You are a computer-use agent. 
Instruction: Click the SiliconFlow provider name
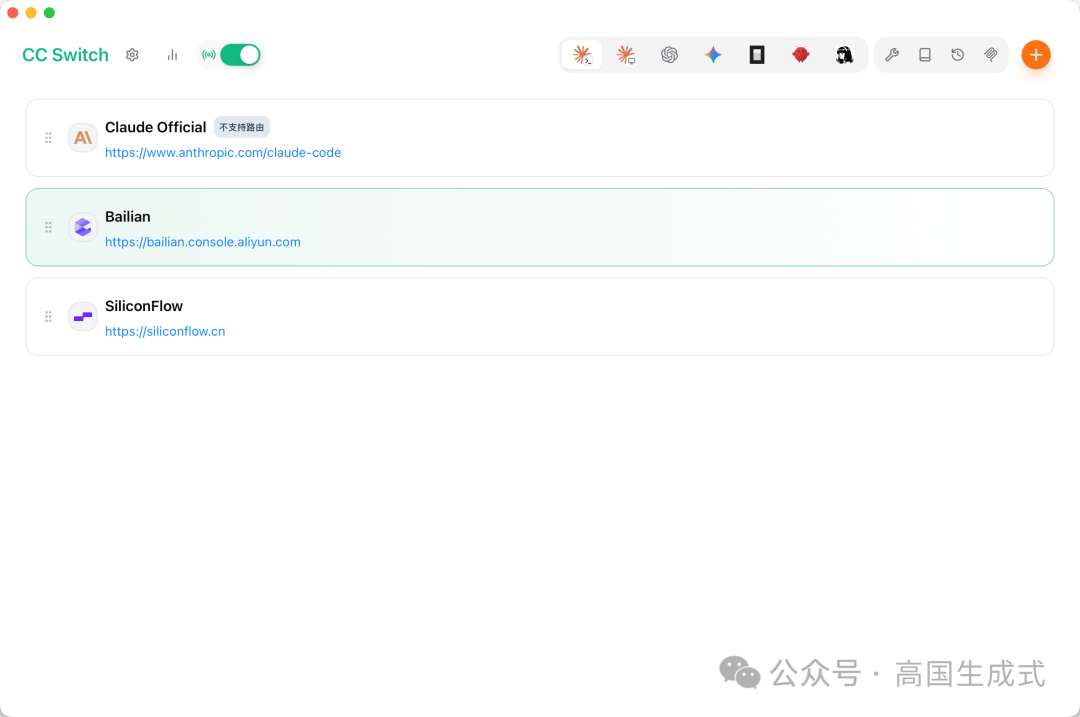tap(144, 306)
